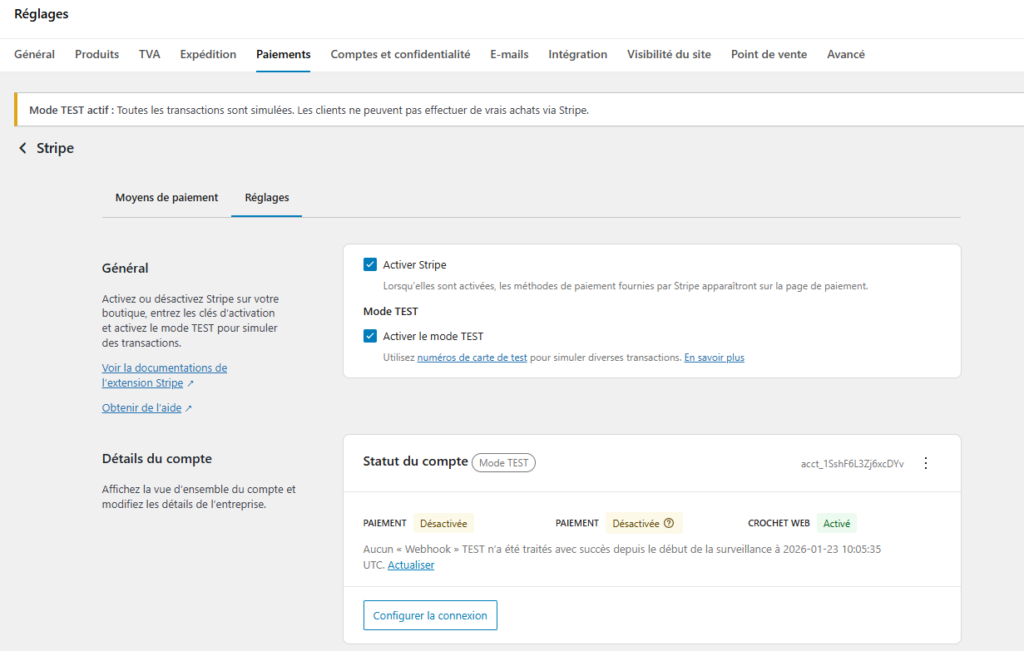The width and height of the screenshot is (1024, 651).
Task: Select the Stripe Réglages sub-tab
Action: 266,197
